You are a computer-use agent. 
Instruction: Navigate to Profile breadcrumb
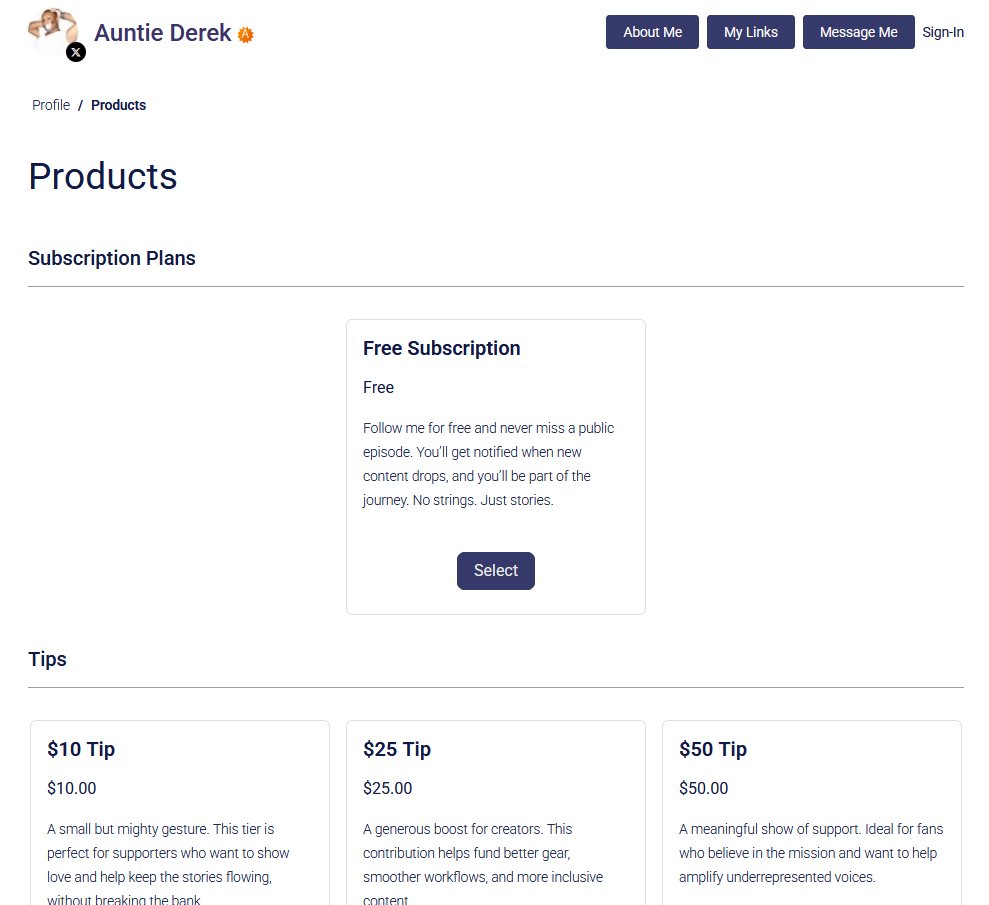click(x=51, y=105)
